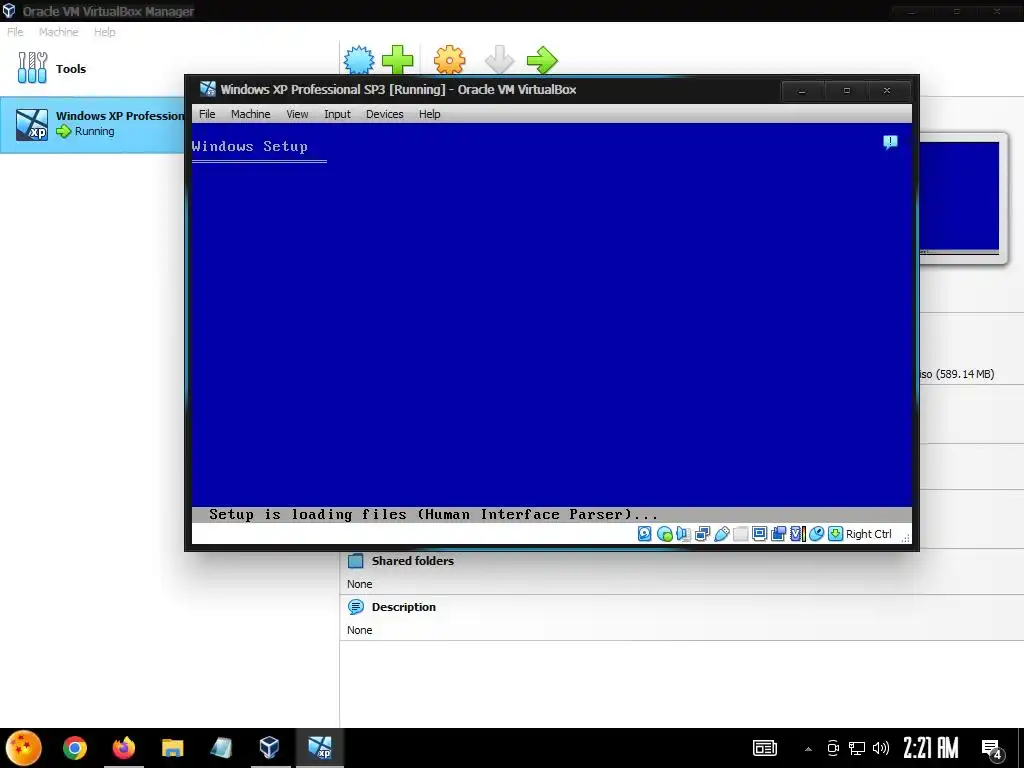This screenshot has width=1024, height=768.
Task: Click the VM window title bar icon
Action: [x=208, y=89]
